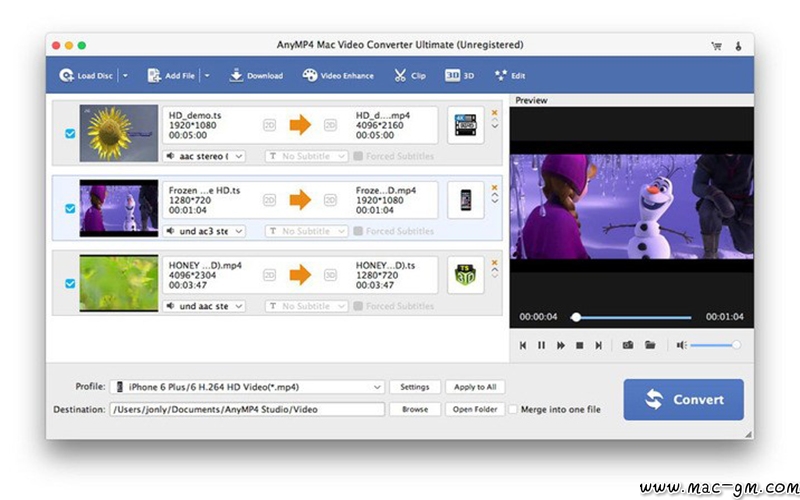Screen dimensions: 800x500
Task: Click the Destination path input field
Action: click(x=247, y=409)
